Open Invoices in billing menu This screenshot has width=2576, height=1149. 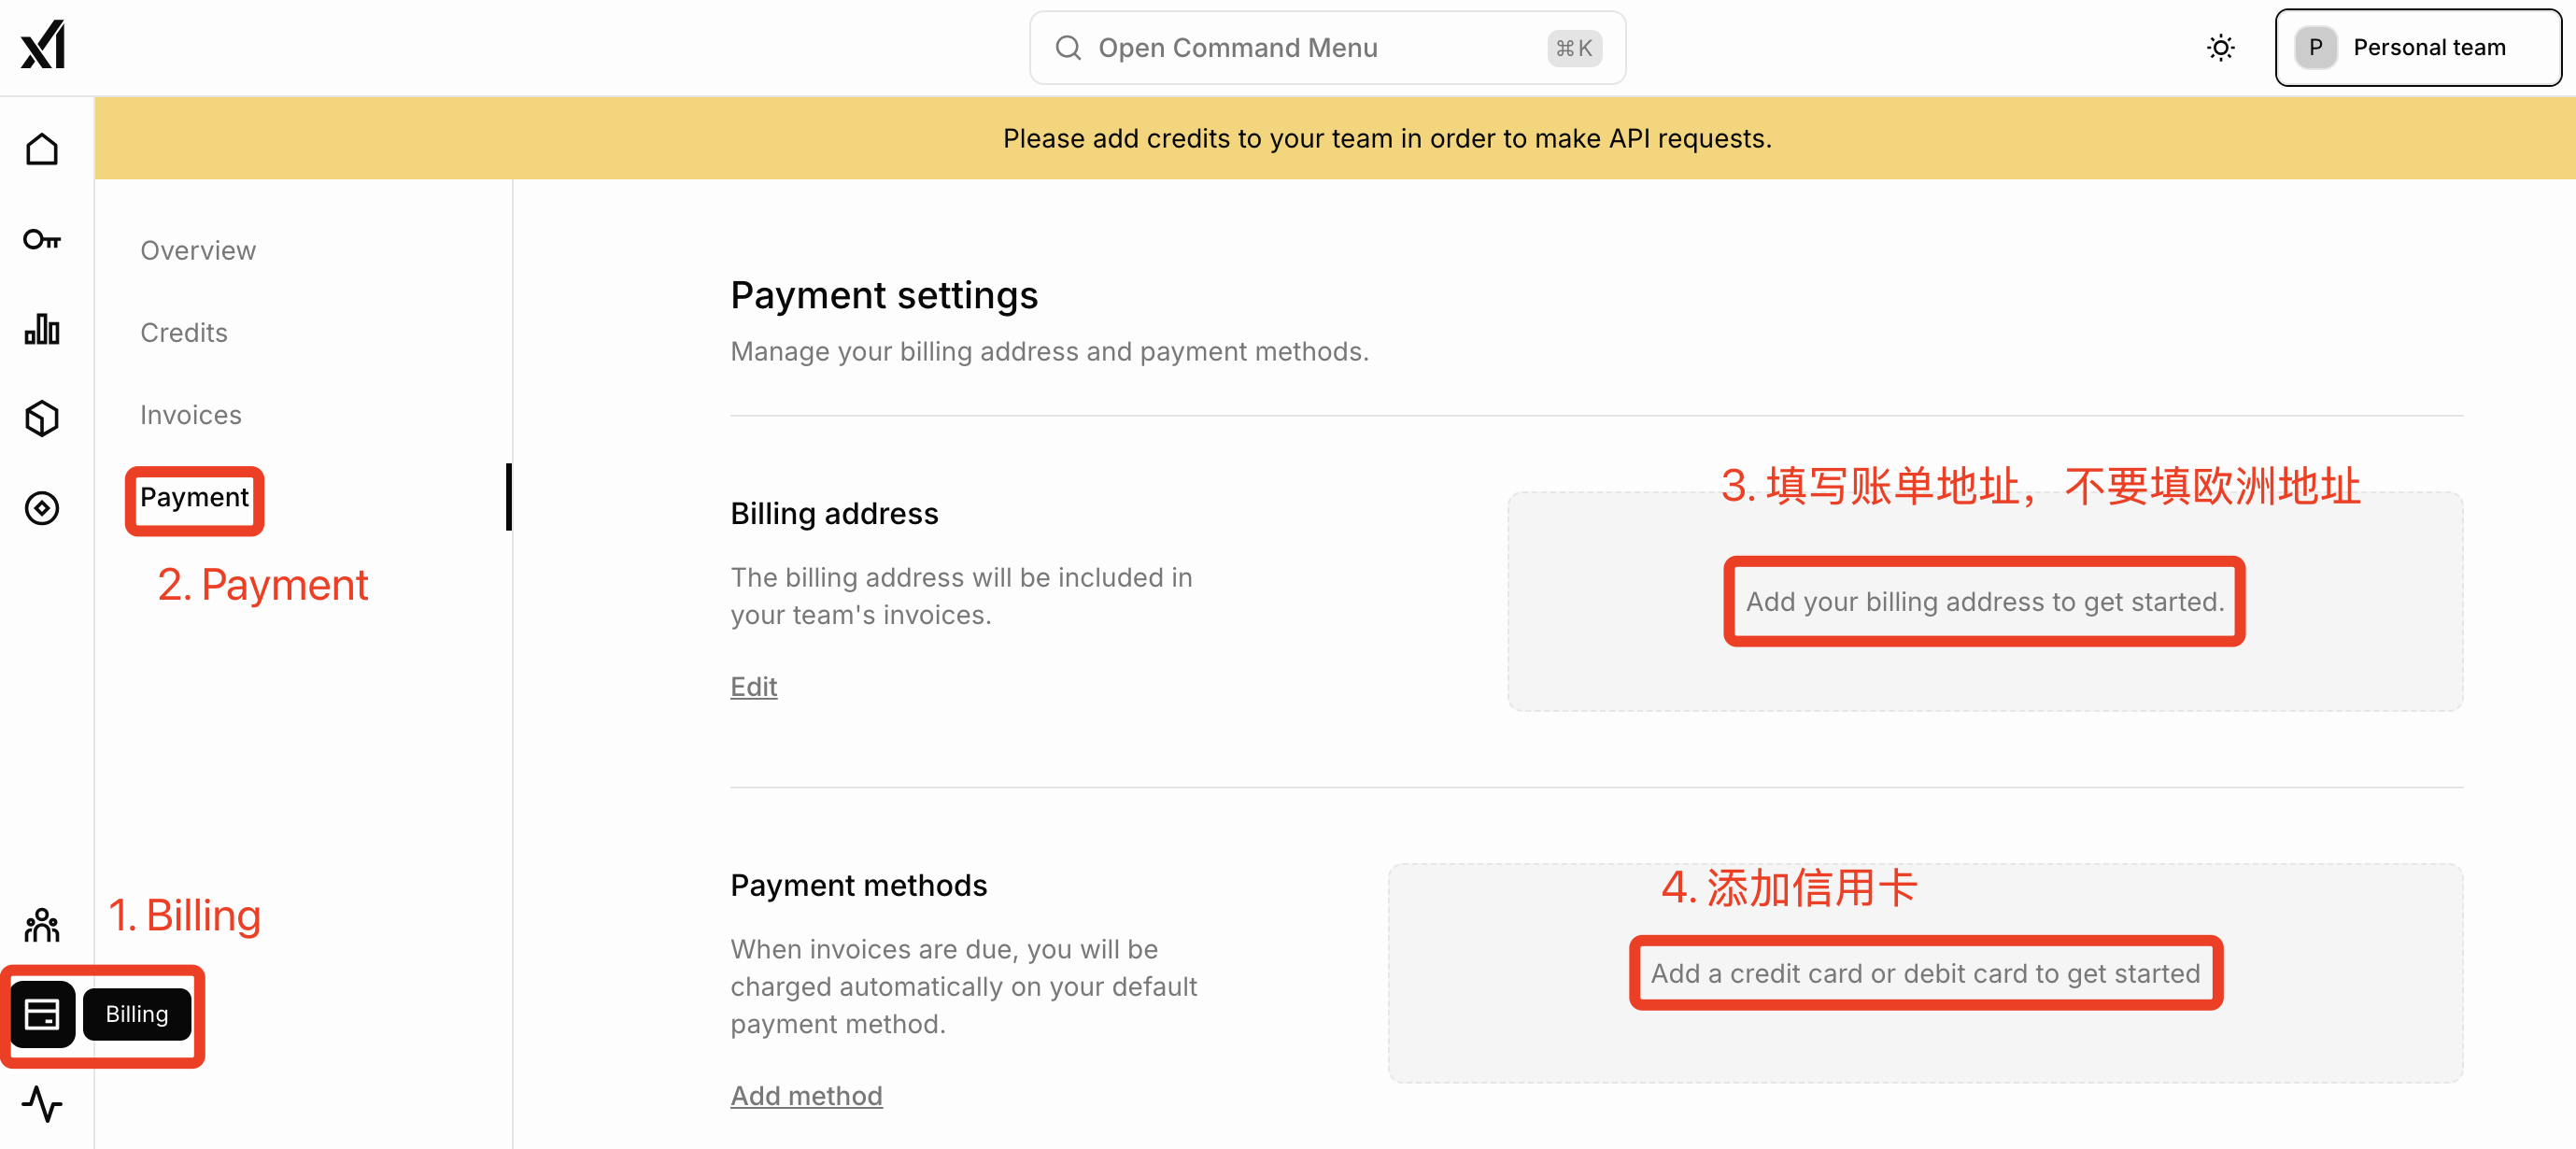pyautogui.click(x=191, y=414)
